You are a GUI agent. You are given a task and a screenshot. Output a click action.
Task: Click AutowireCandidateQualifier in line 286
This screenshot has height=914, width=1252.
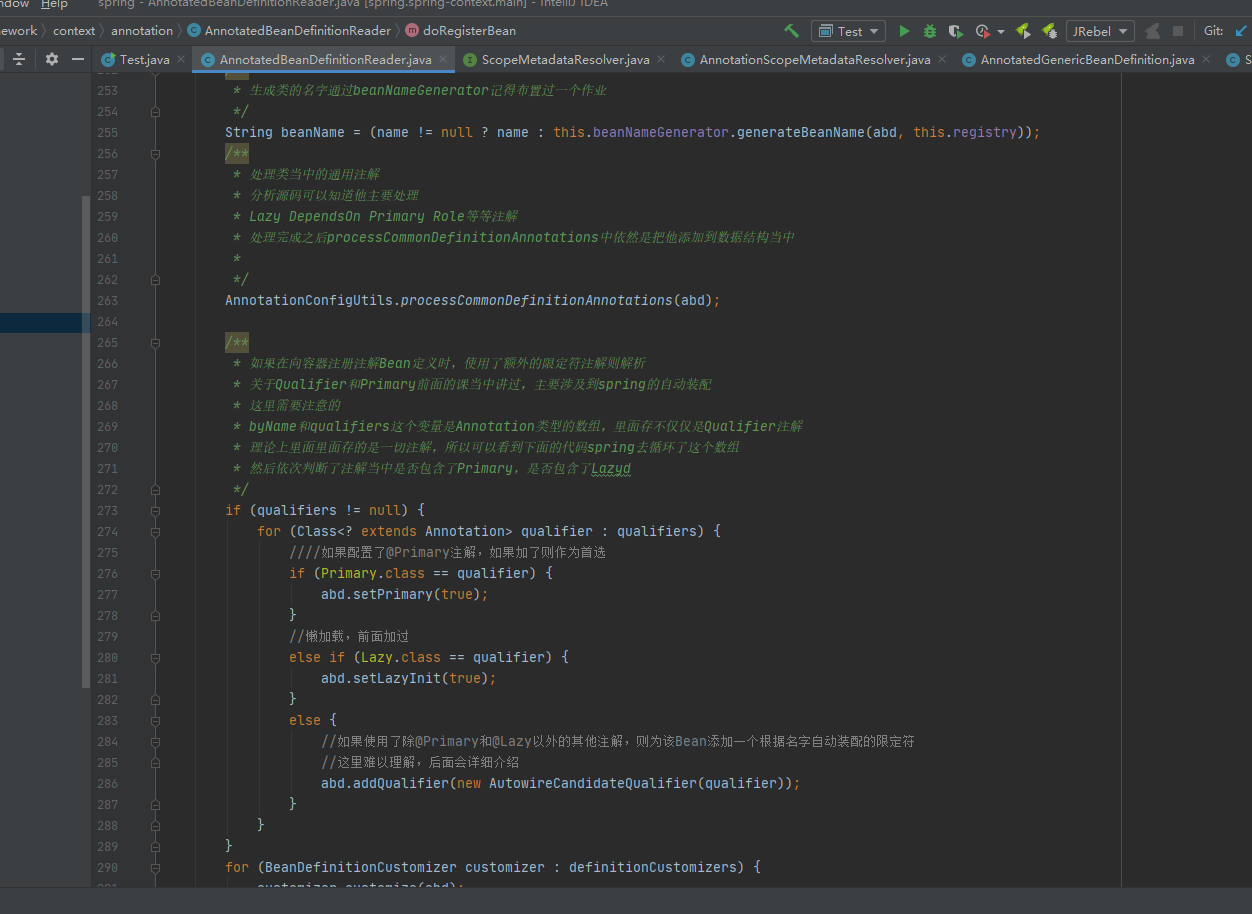[x=592, y=784]
